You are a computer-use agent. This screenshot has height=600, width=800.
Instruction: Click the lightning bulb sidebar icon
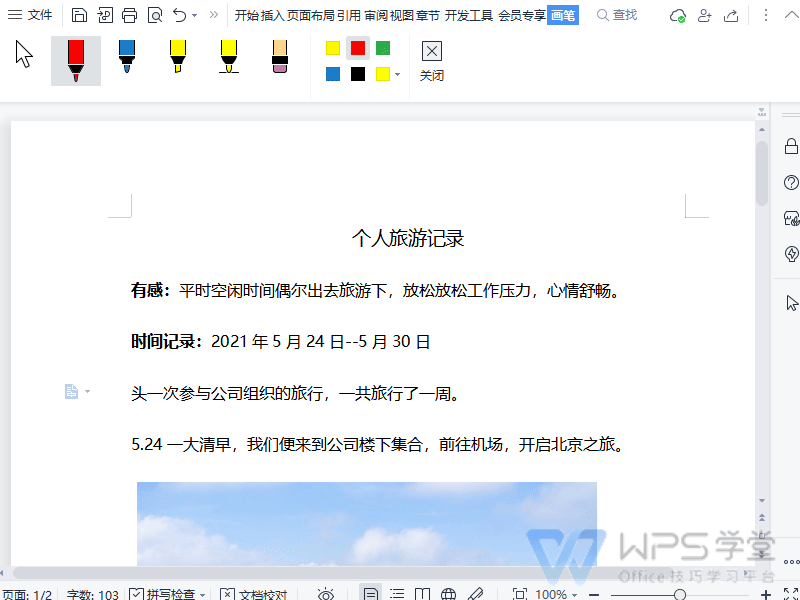pos(791,254)
